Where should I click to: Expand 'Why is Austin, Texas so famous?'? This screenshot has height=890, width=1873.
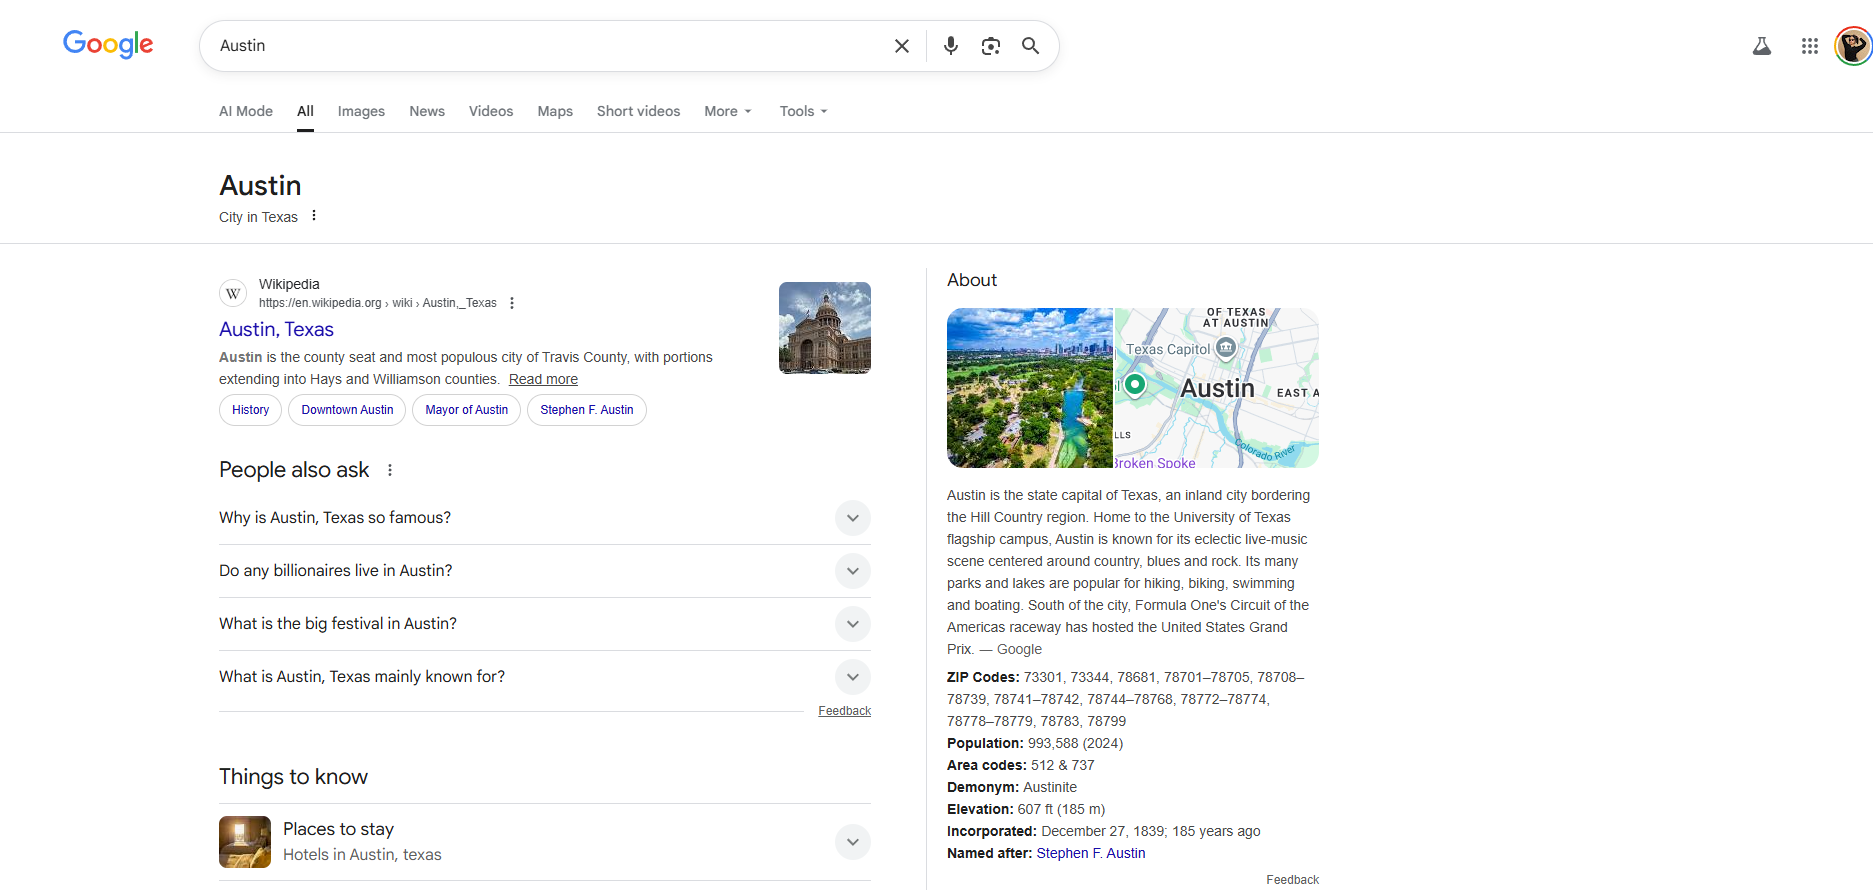pos(852,518)
